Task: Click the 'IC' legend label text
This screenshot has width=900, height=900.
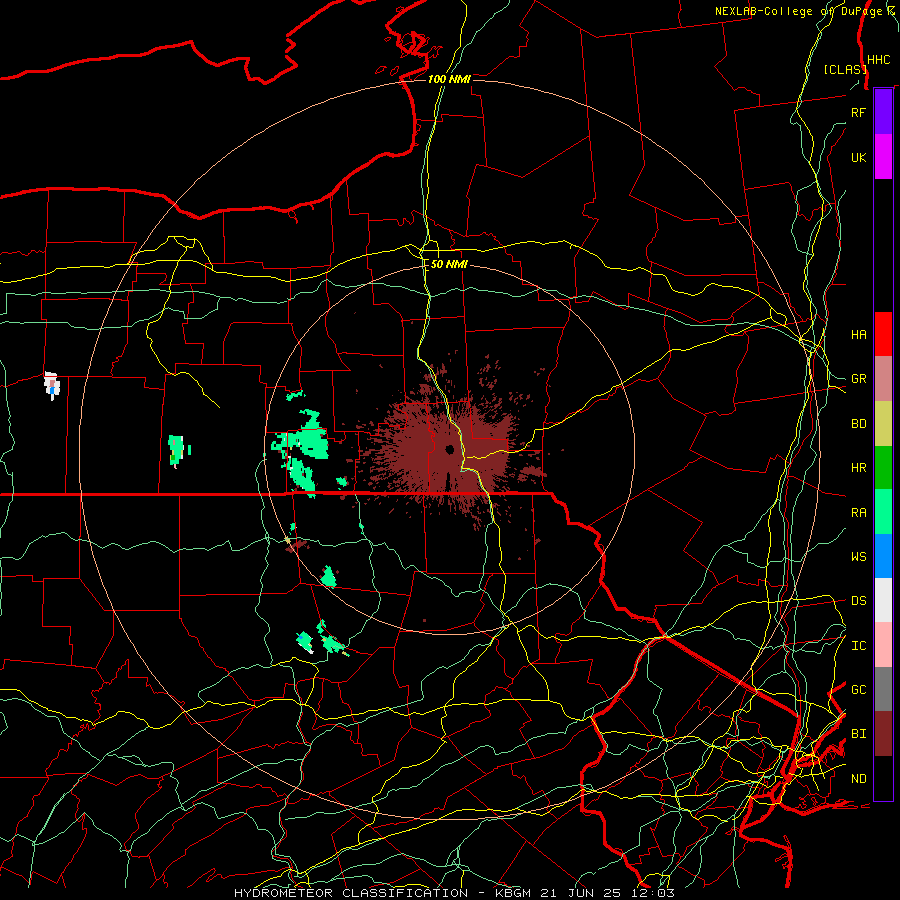Action: [858, 646]
